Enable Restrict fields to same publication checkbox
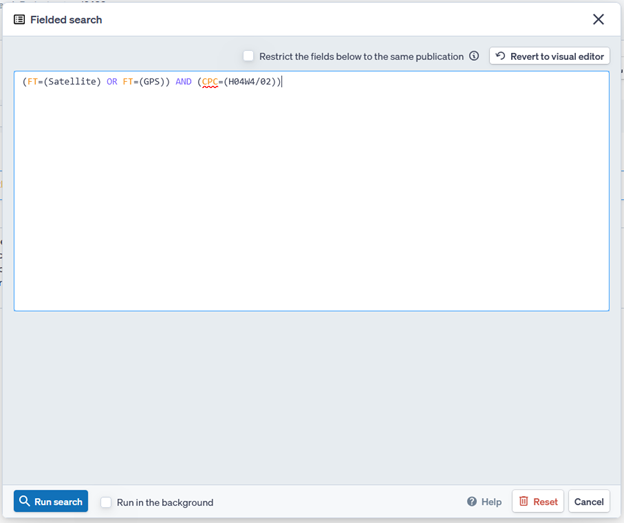Screen dimensions: 624x523 (x=249, y=57)
